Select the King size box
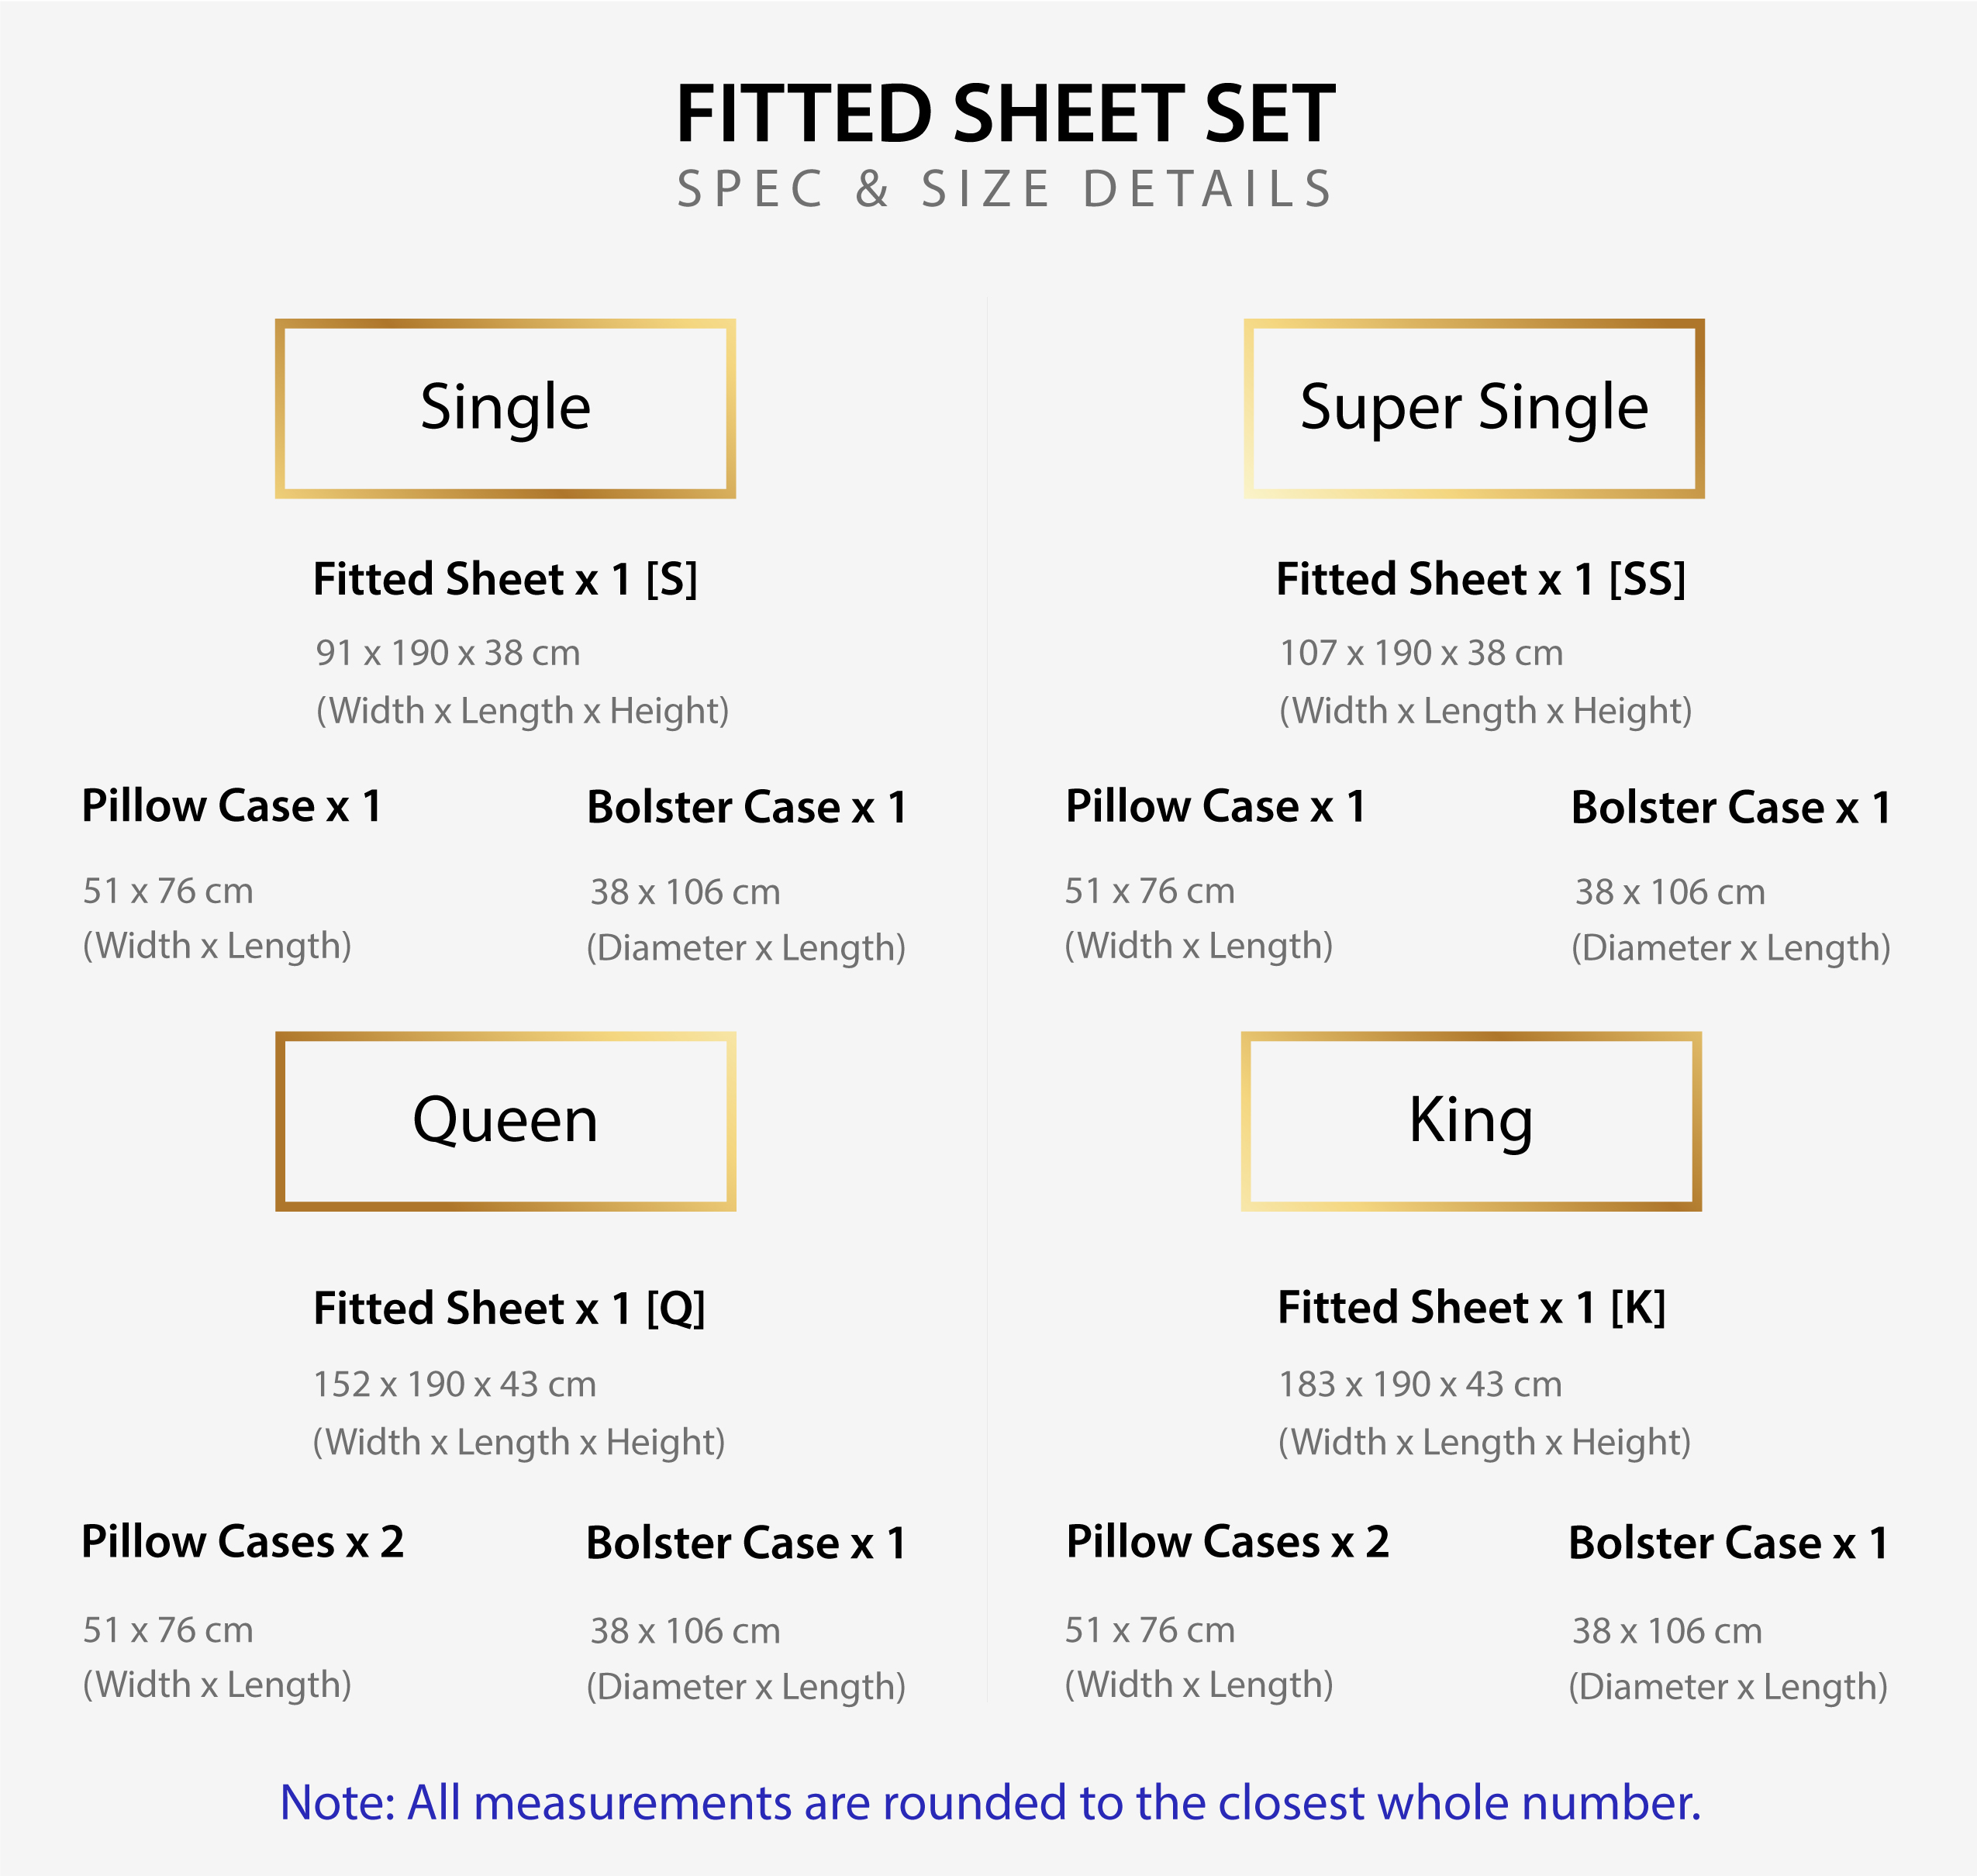Screen dimensions: 1977x1876 point(1470,1121)
